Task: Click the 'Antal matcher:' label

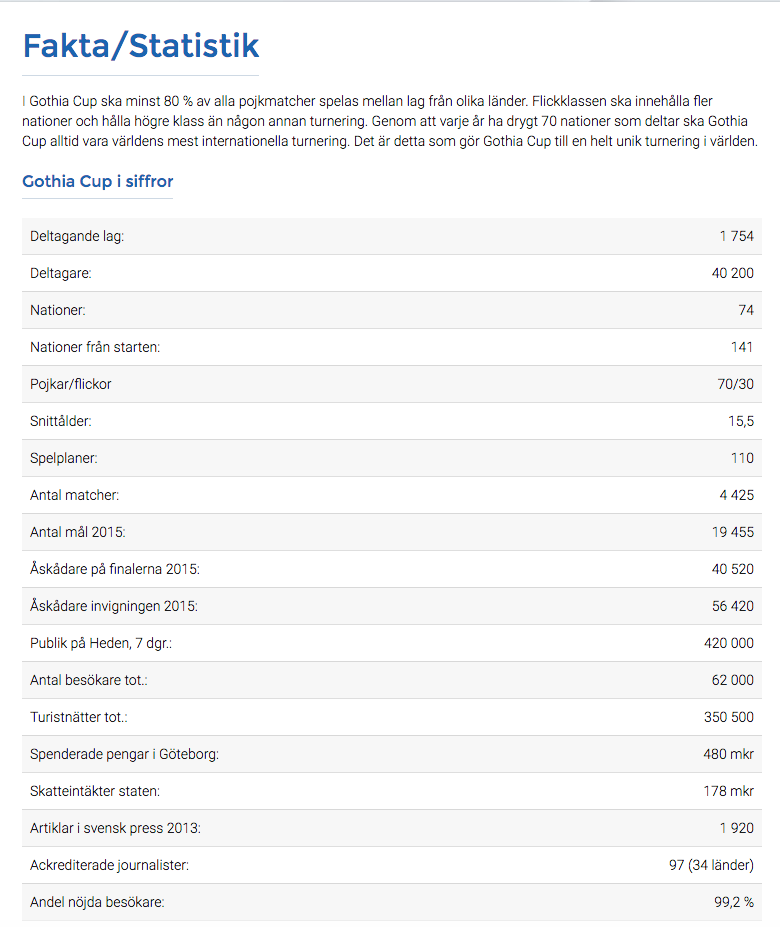Action: [75, 495]
